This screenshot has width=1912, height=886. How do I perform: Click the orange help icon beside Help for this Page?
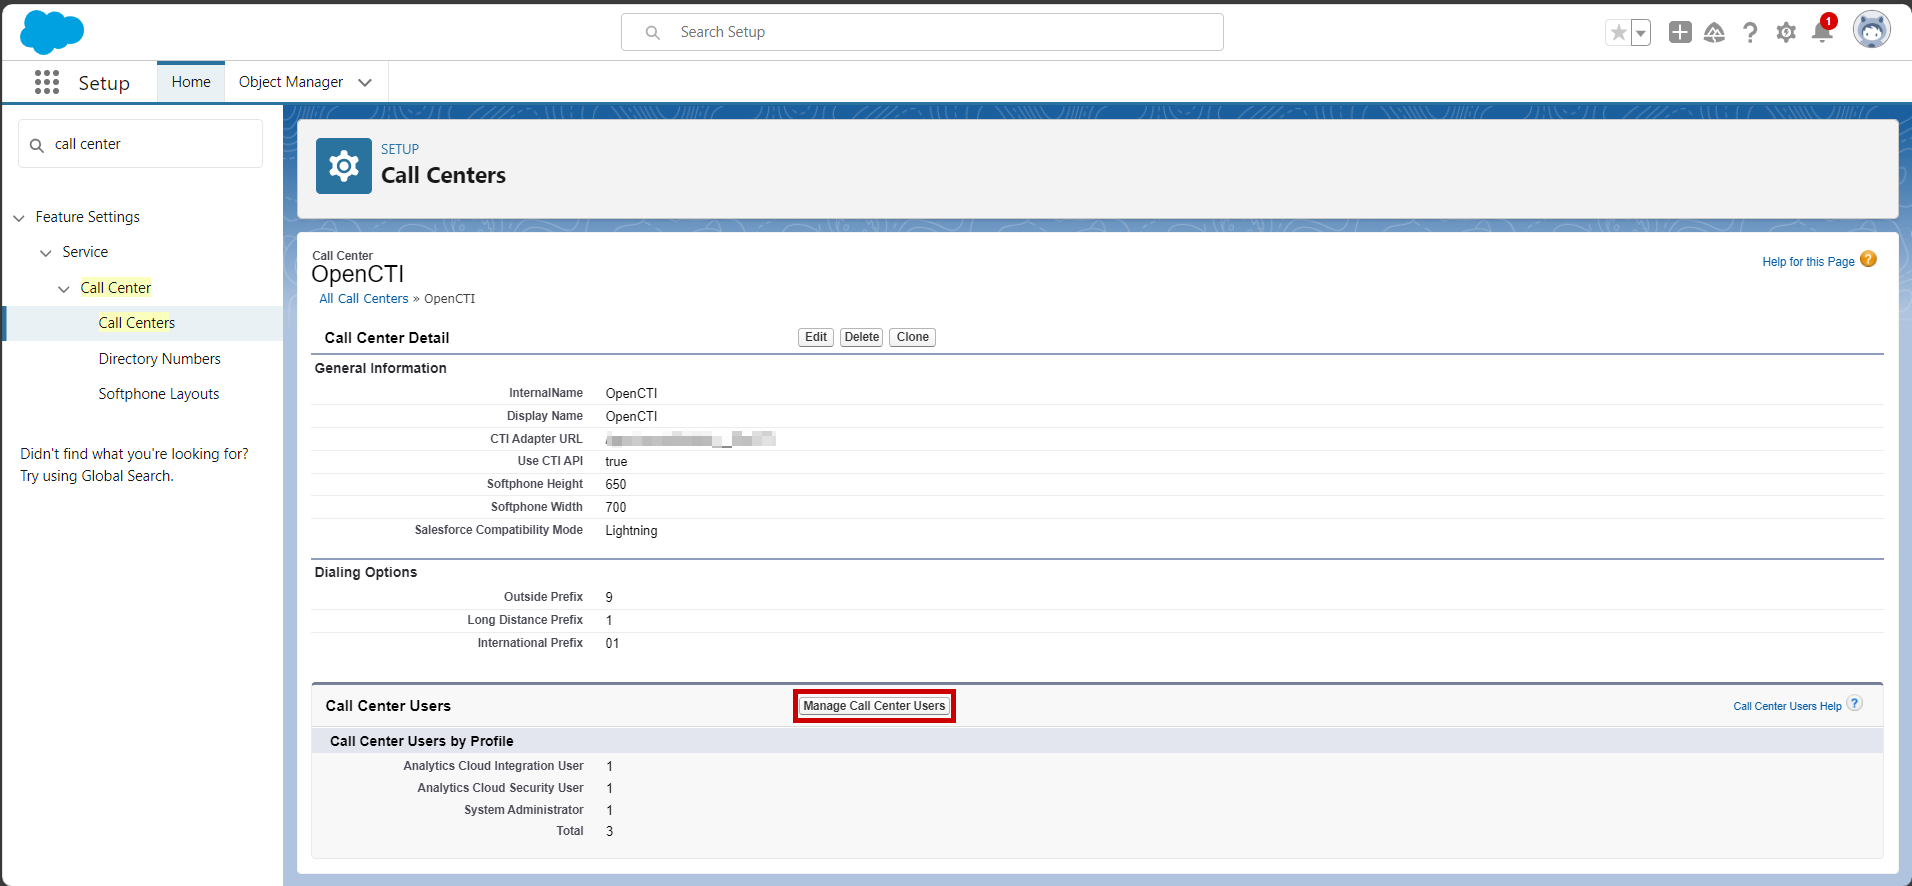(1868, 259)
